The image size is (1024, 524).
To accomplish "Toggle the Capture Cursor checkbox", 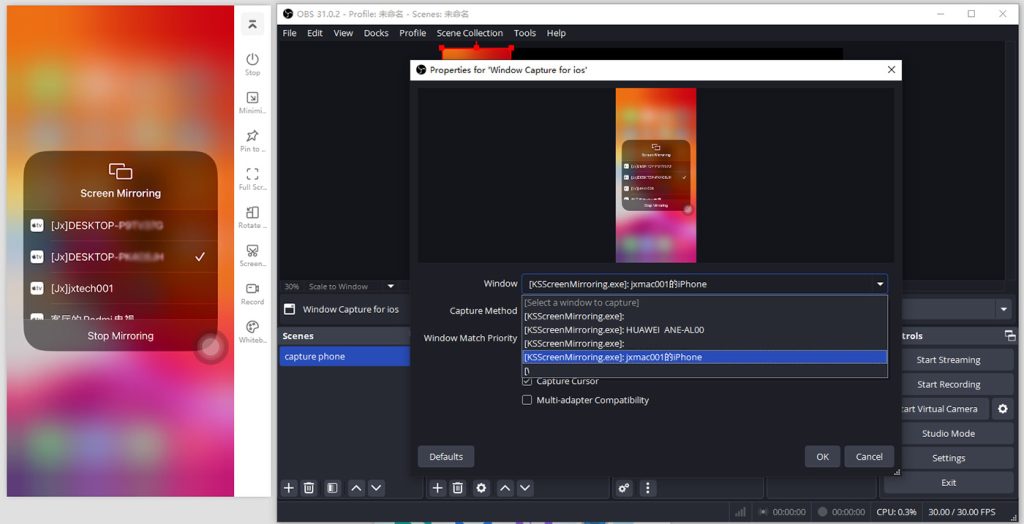I will coord(527,381).
